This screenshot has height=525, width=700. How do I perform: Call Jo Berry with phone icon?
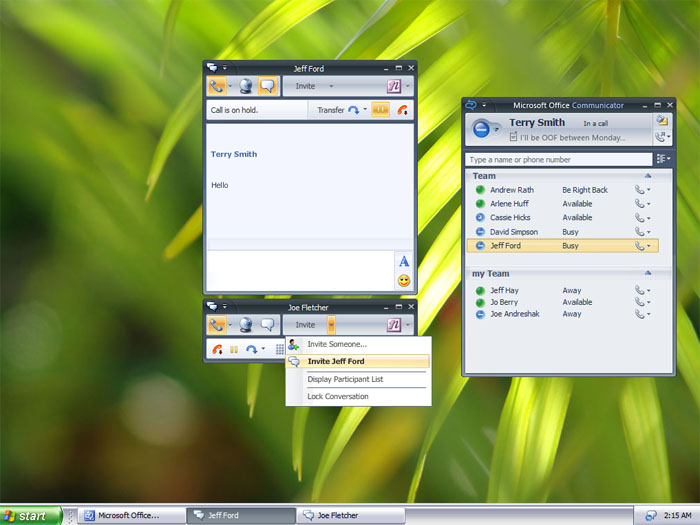(640, 302)
